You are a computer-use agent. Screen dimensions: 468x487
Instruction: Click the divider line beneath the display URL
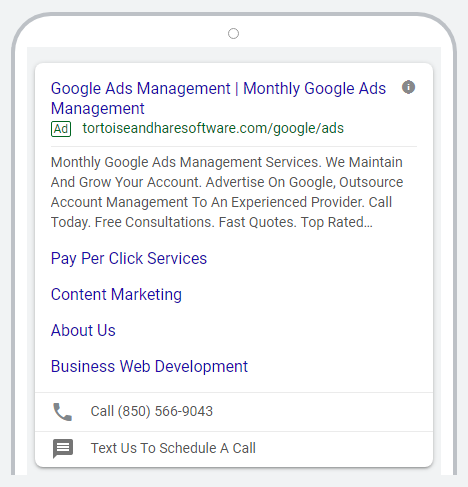tap(234, 146)
